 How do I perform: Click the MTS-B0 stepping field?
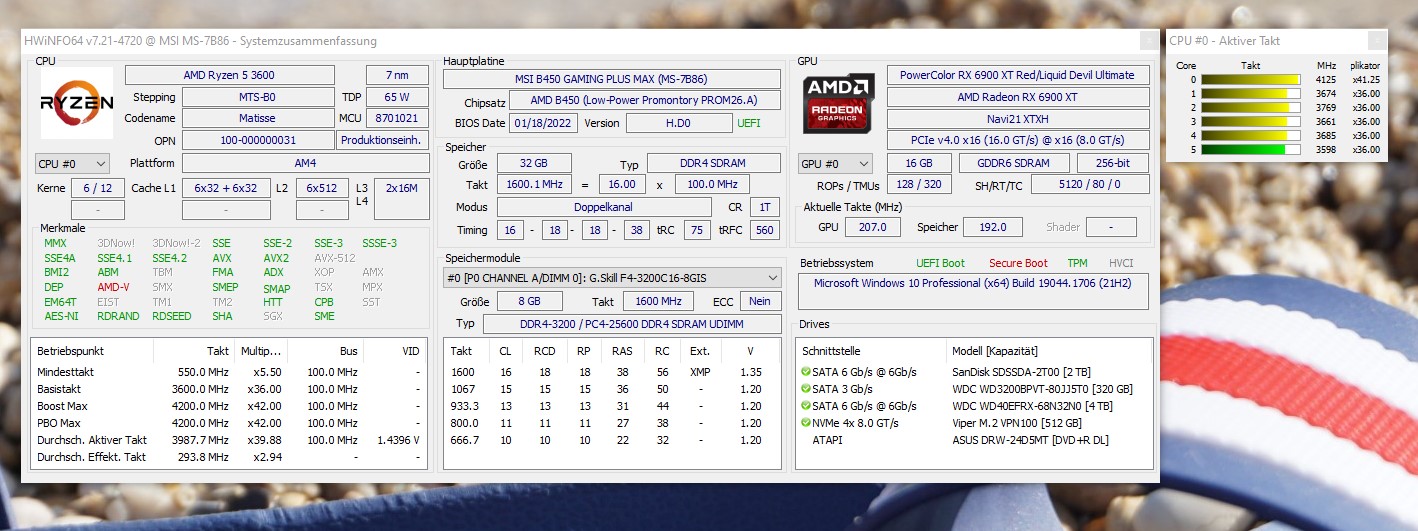[258, 97]
